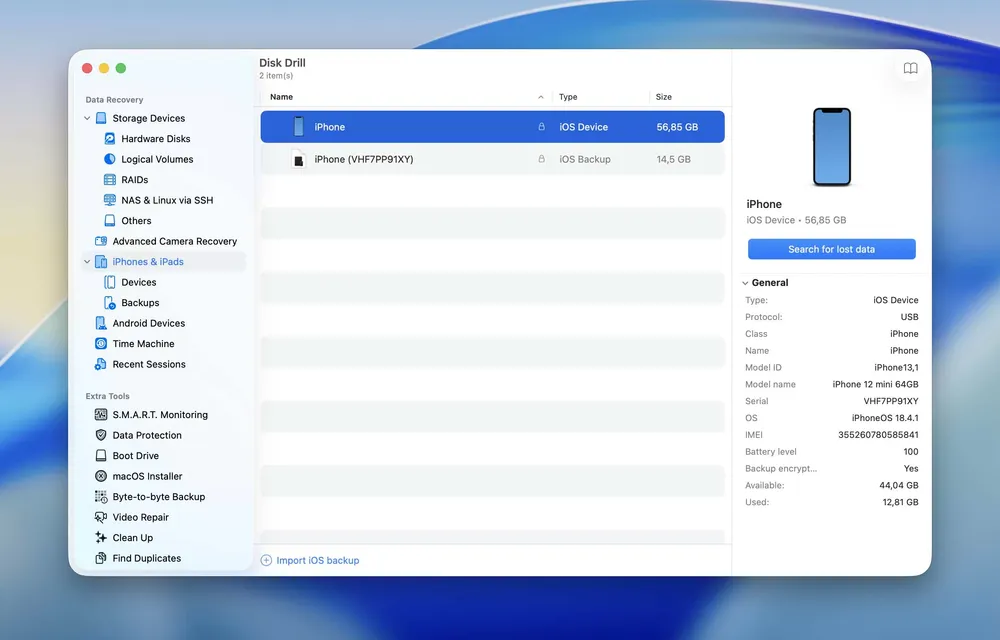This screenshot has height=640, width=1000.
Task: Click the backup file icon for iPhone (VHF7PP91XY)
Action: click(298, 159)
